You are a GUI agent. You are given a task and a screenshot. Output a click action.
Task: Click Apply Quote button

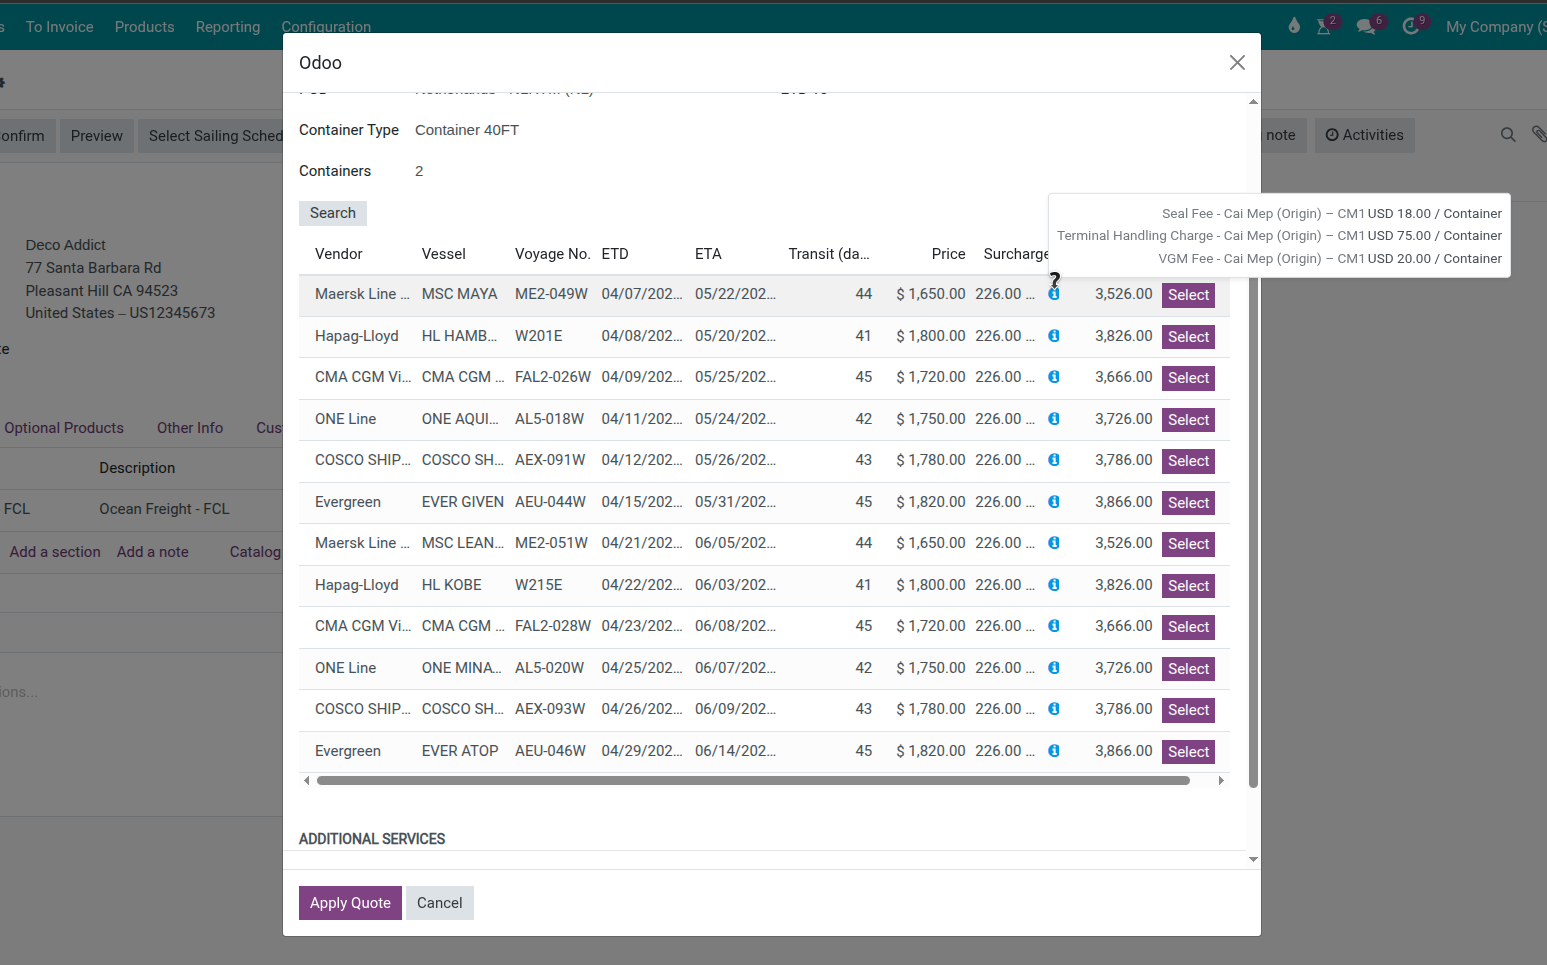350,903
